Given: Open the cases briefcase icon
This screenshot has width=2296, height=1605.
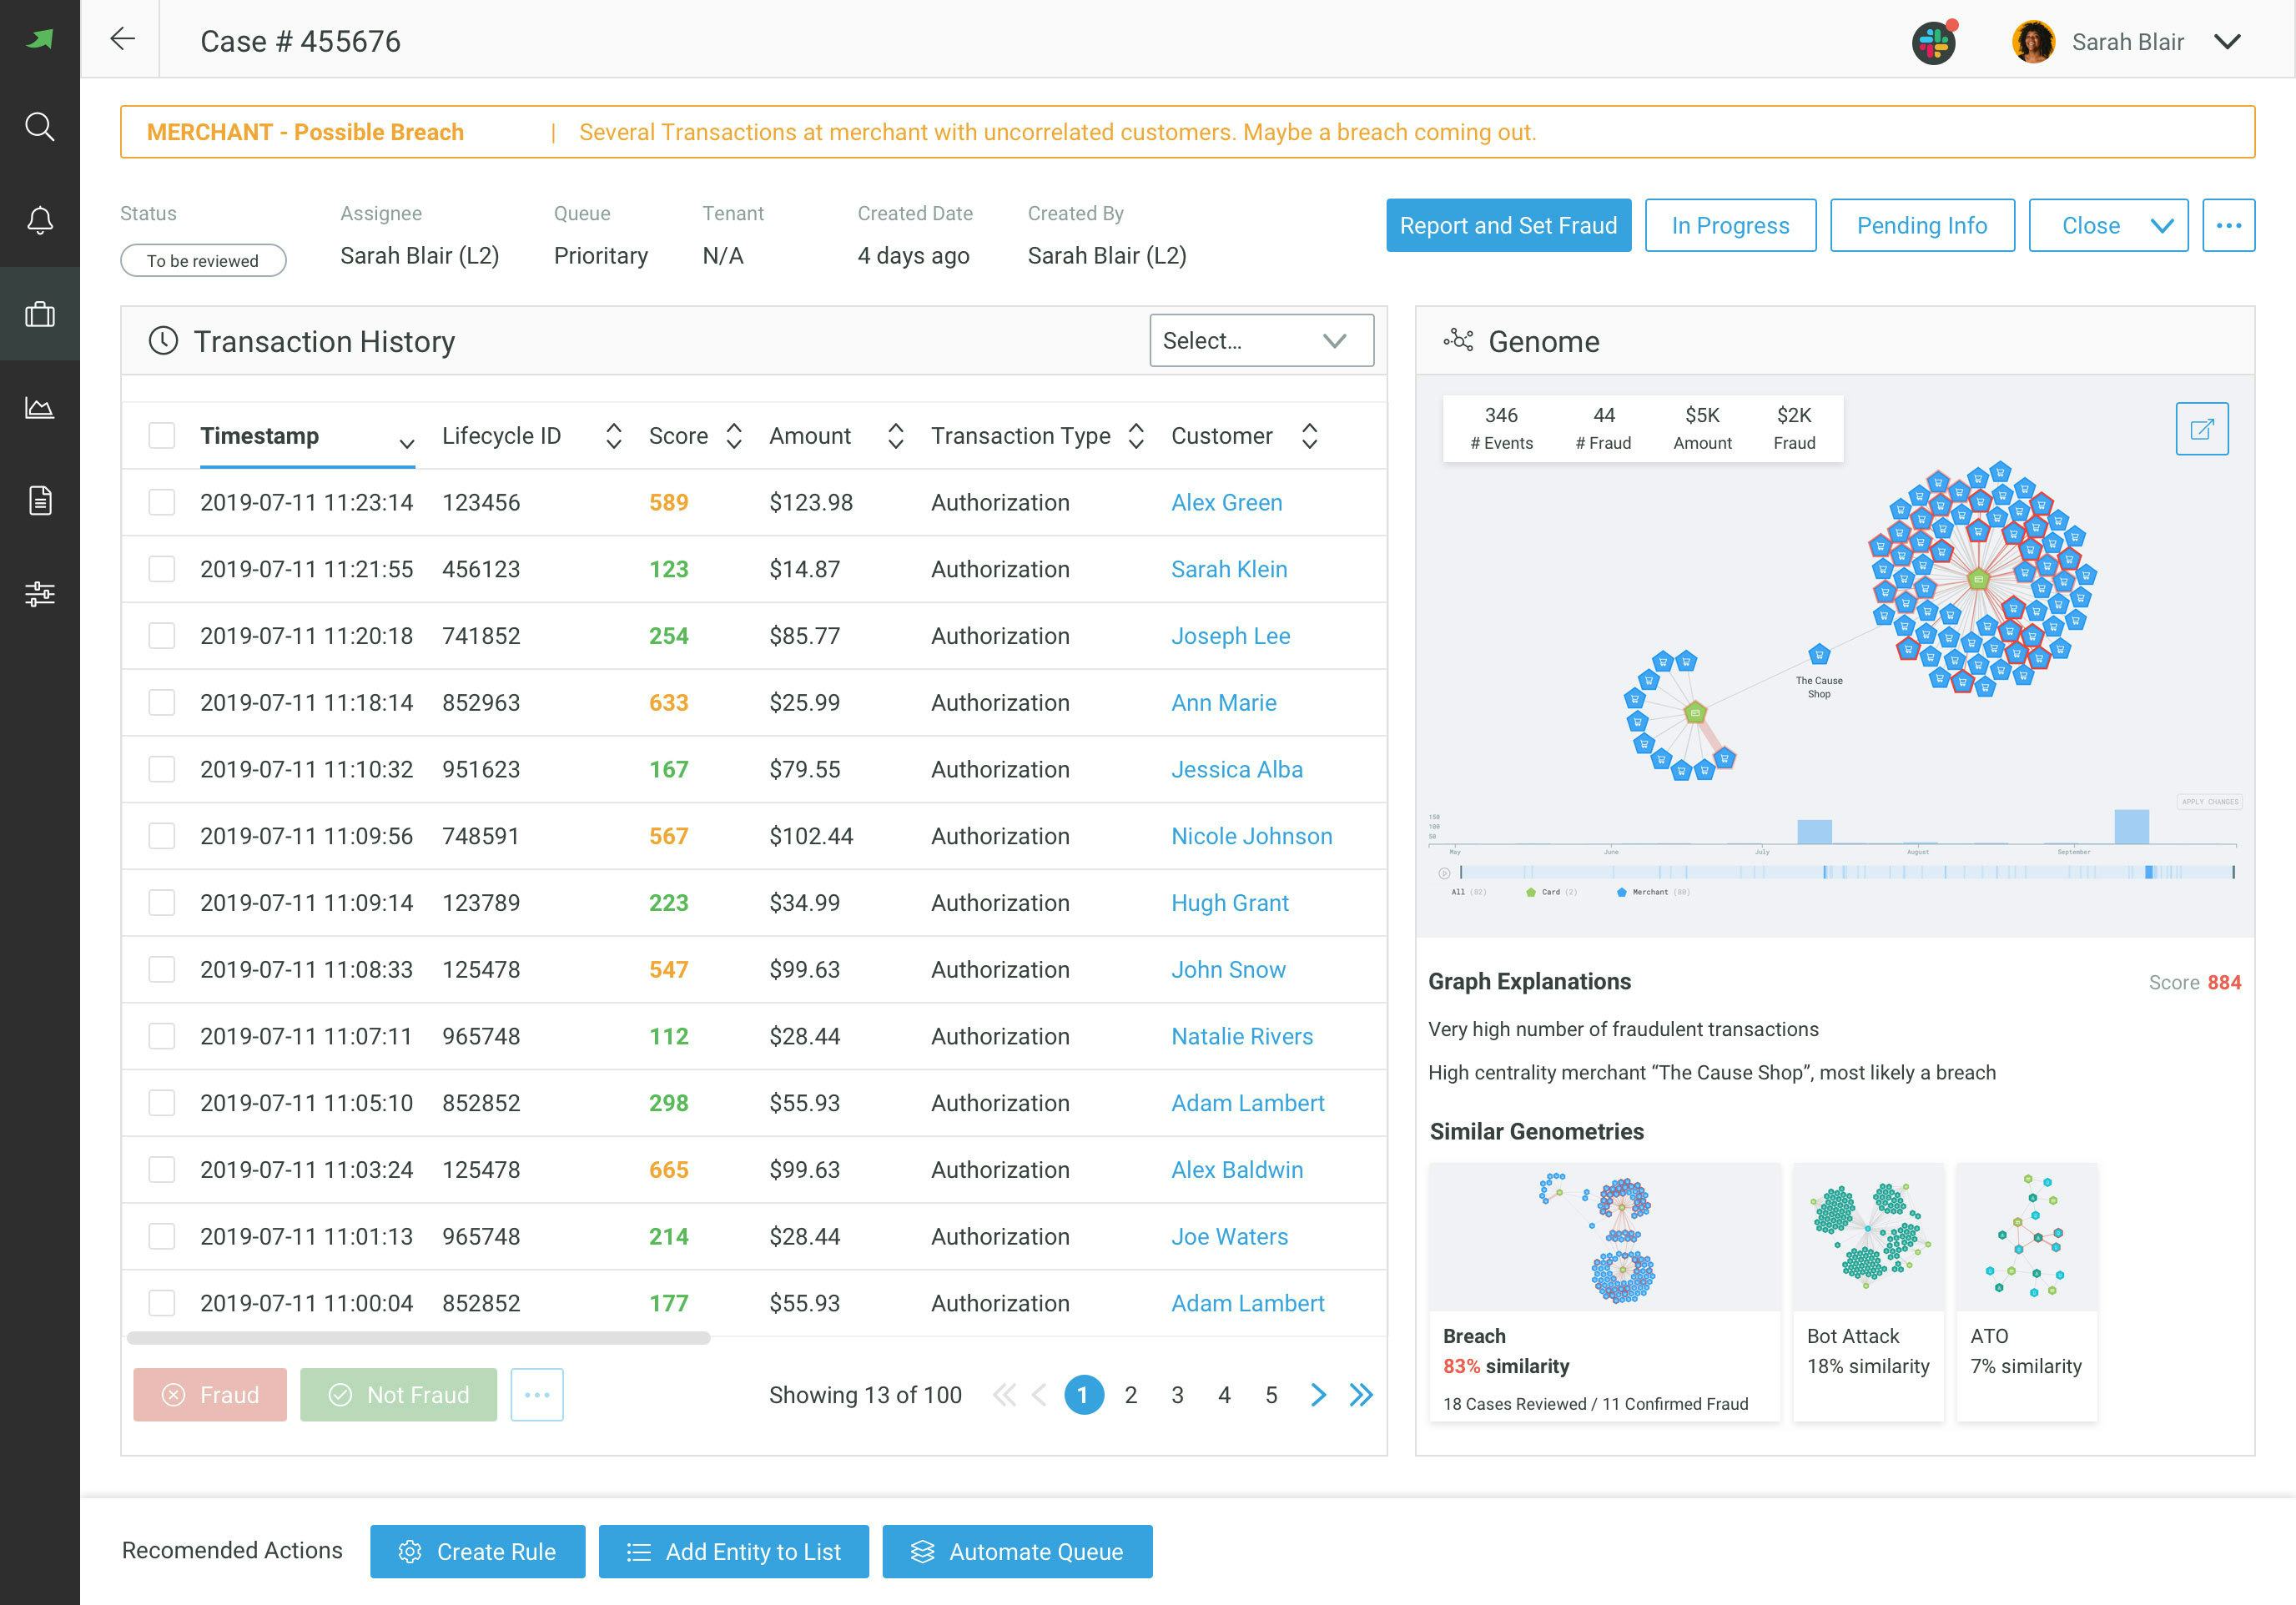Looking at the screenshot, I should pos(39,314).
